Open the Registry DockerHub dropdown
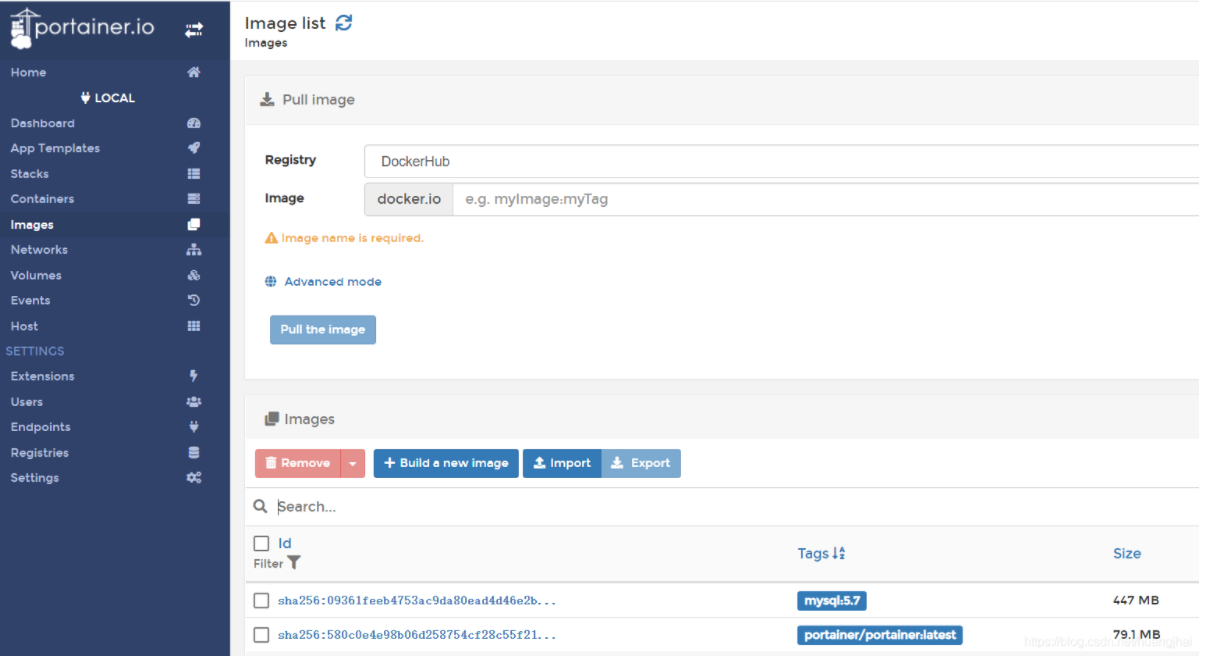The image size is (1208, 658). click(x=781, y=161)
